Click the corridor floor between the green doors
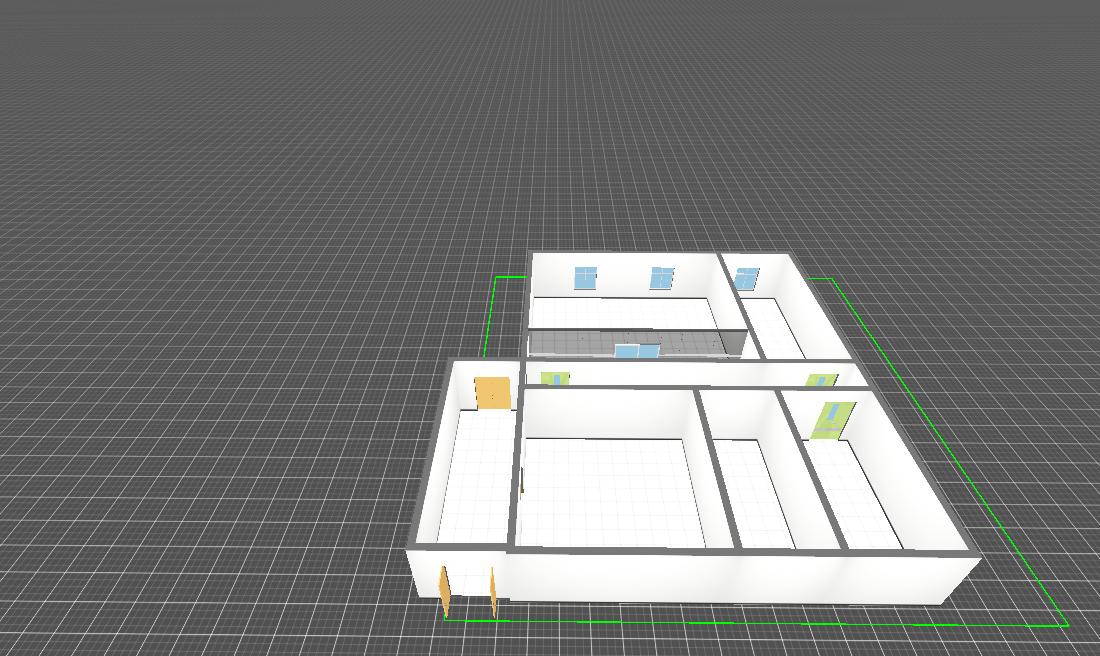Image resolution: width=1100 pixels, height=656 pixels. click(x=690, y=376)
